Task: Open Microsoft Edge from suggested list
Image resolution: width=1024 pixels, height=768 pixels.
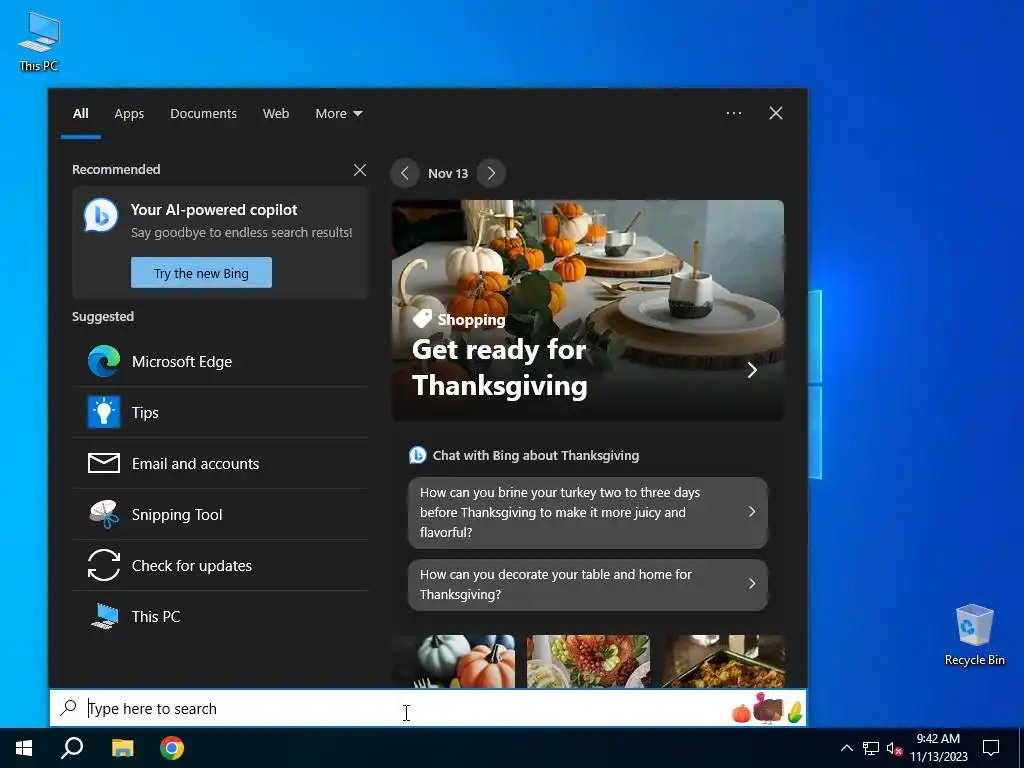Action: (220, 361)
